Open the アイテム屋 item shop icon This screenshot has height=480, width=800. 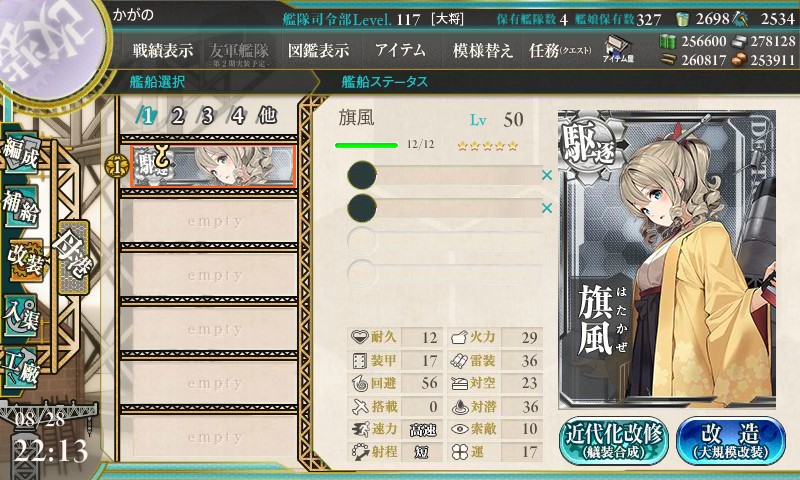[618, 49]
